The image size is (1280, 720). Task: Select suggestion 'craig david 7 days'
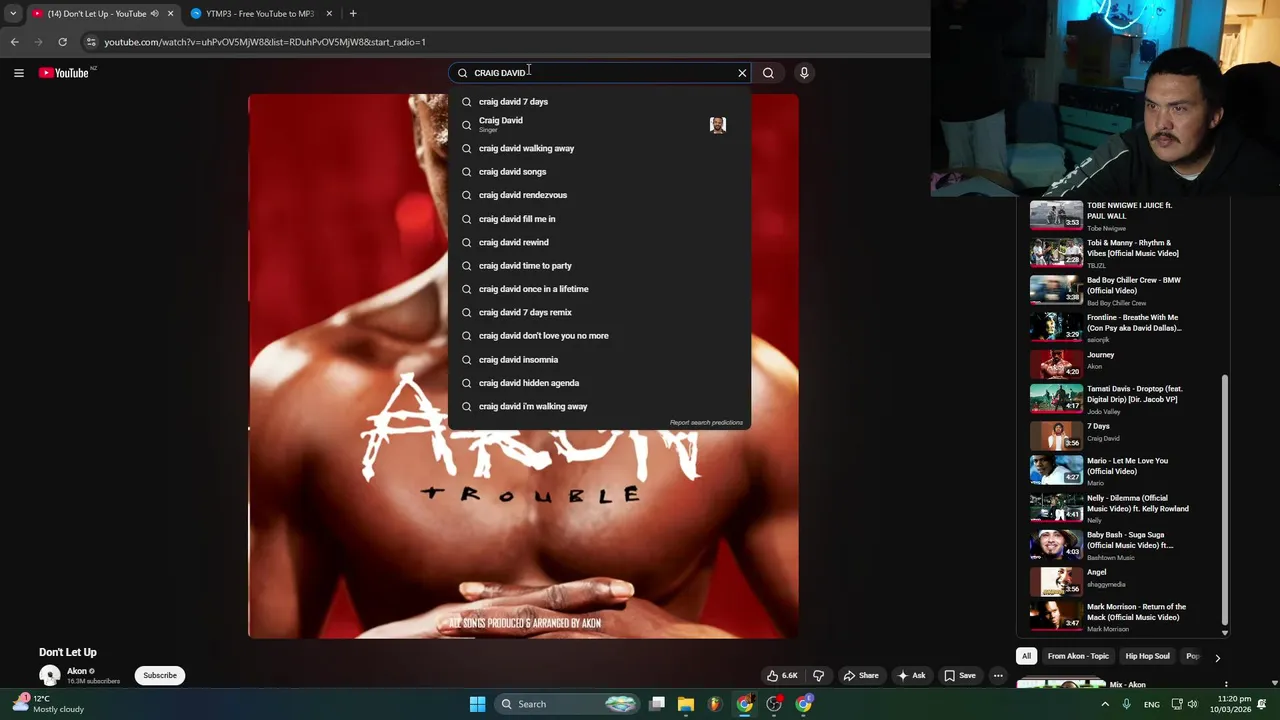[600, 102]
